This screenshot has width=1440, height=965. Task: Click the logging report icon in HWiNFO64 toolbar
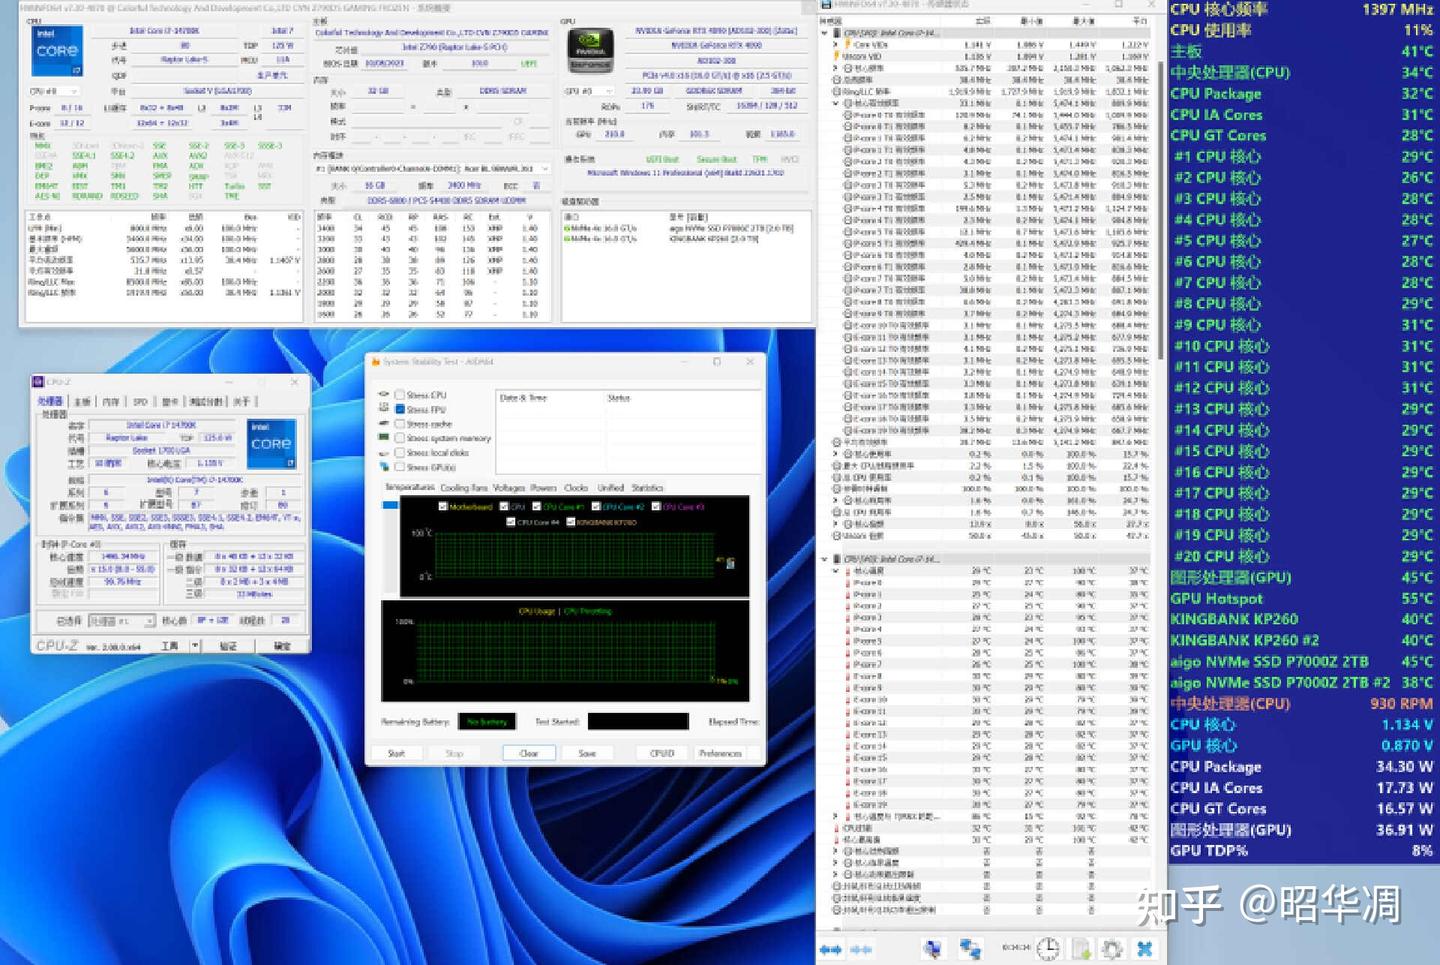(x=1080, y=948)
